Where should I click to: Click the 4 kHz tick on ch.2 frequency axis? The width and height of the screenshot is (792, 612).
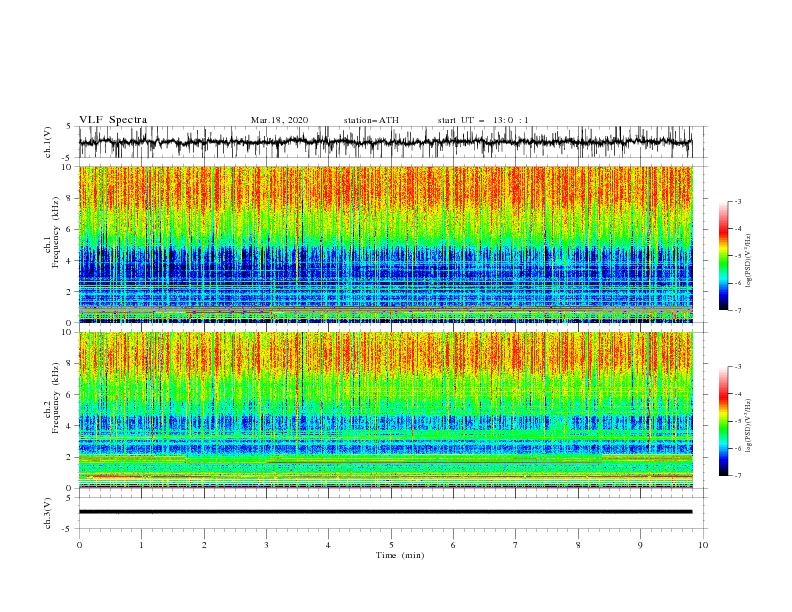pos(71,426)
